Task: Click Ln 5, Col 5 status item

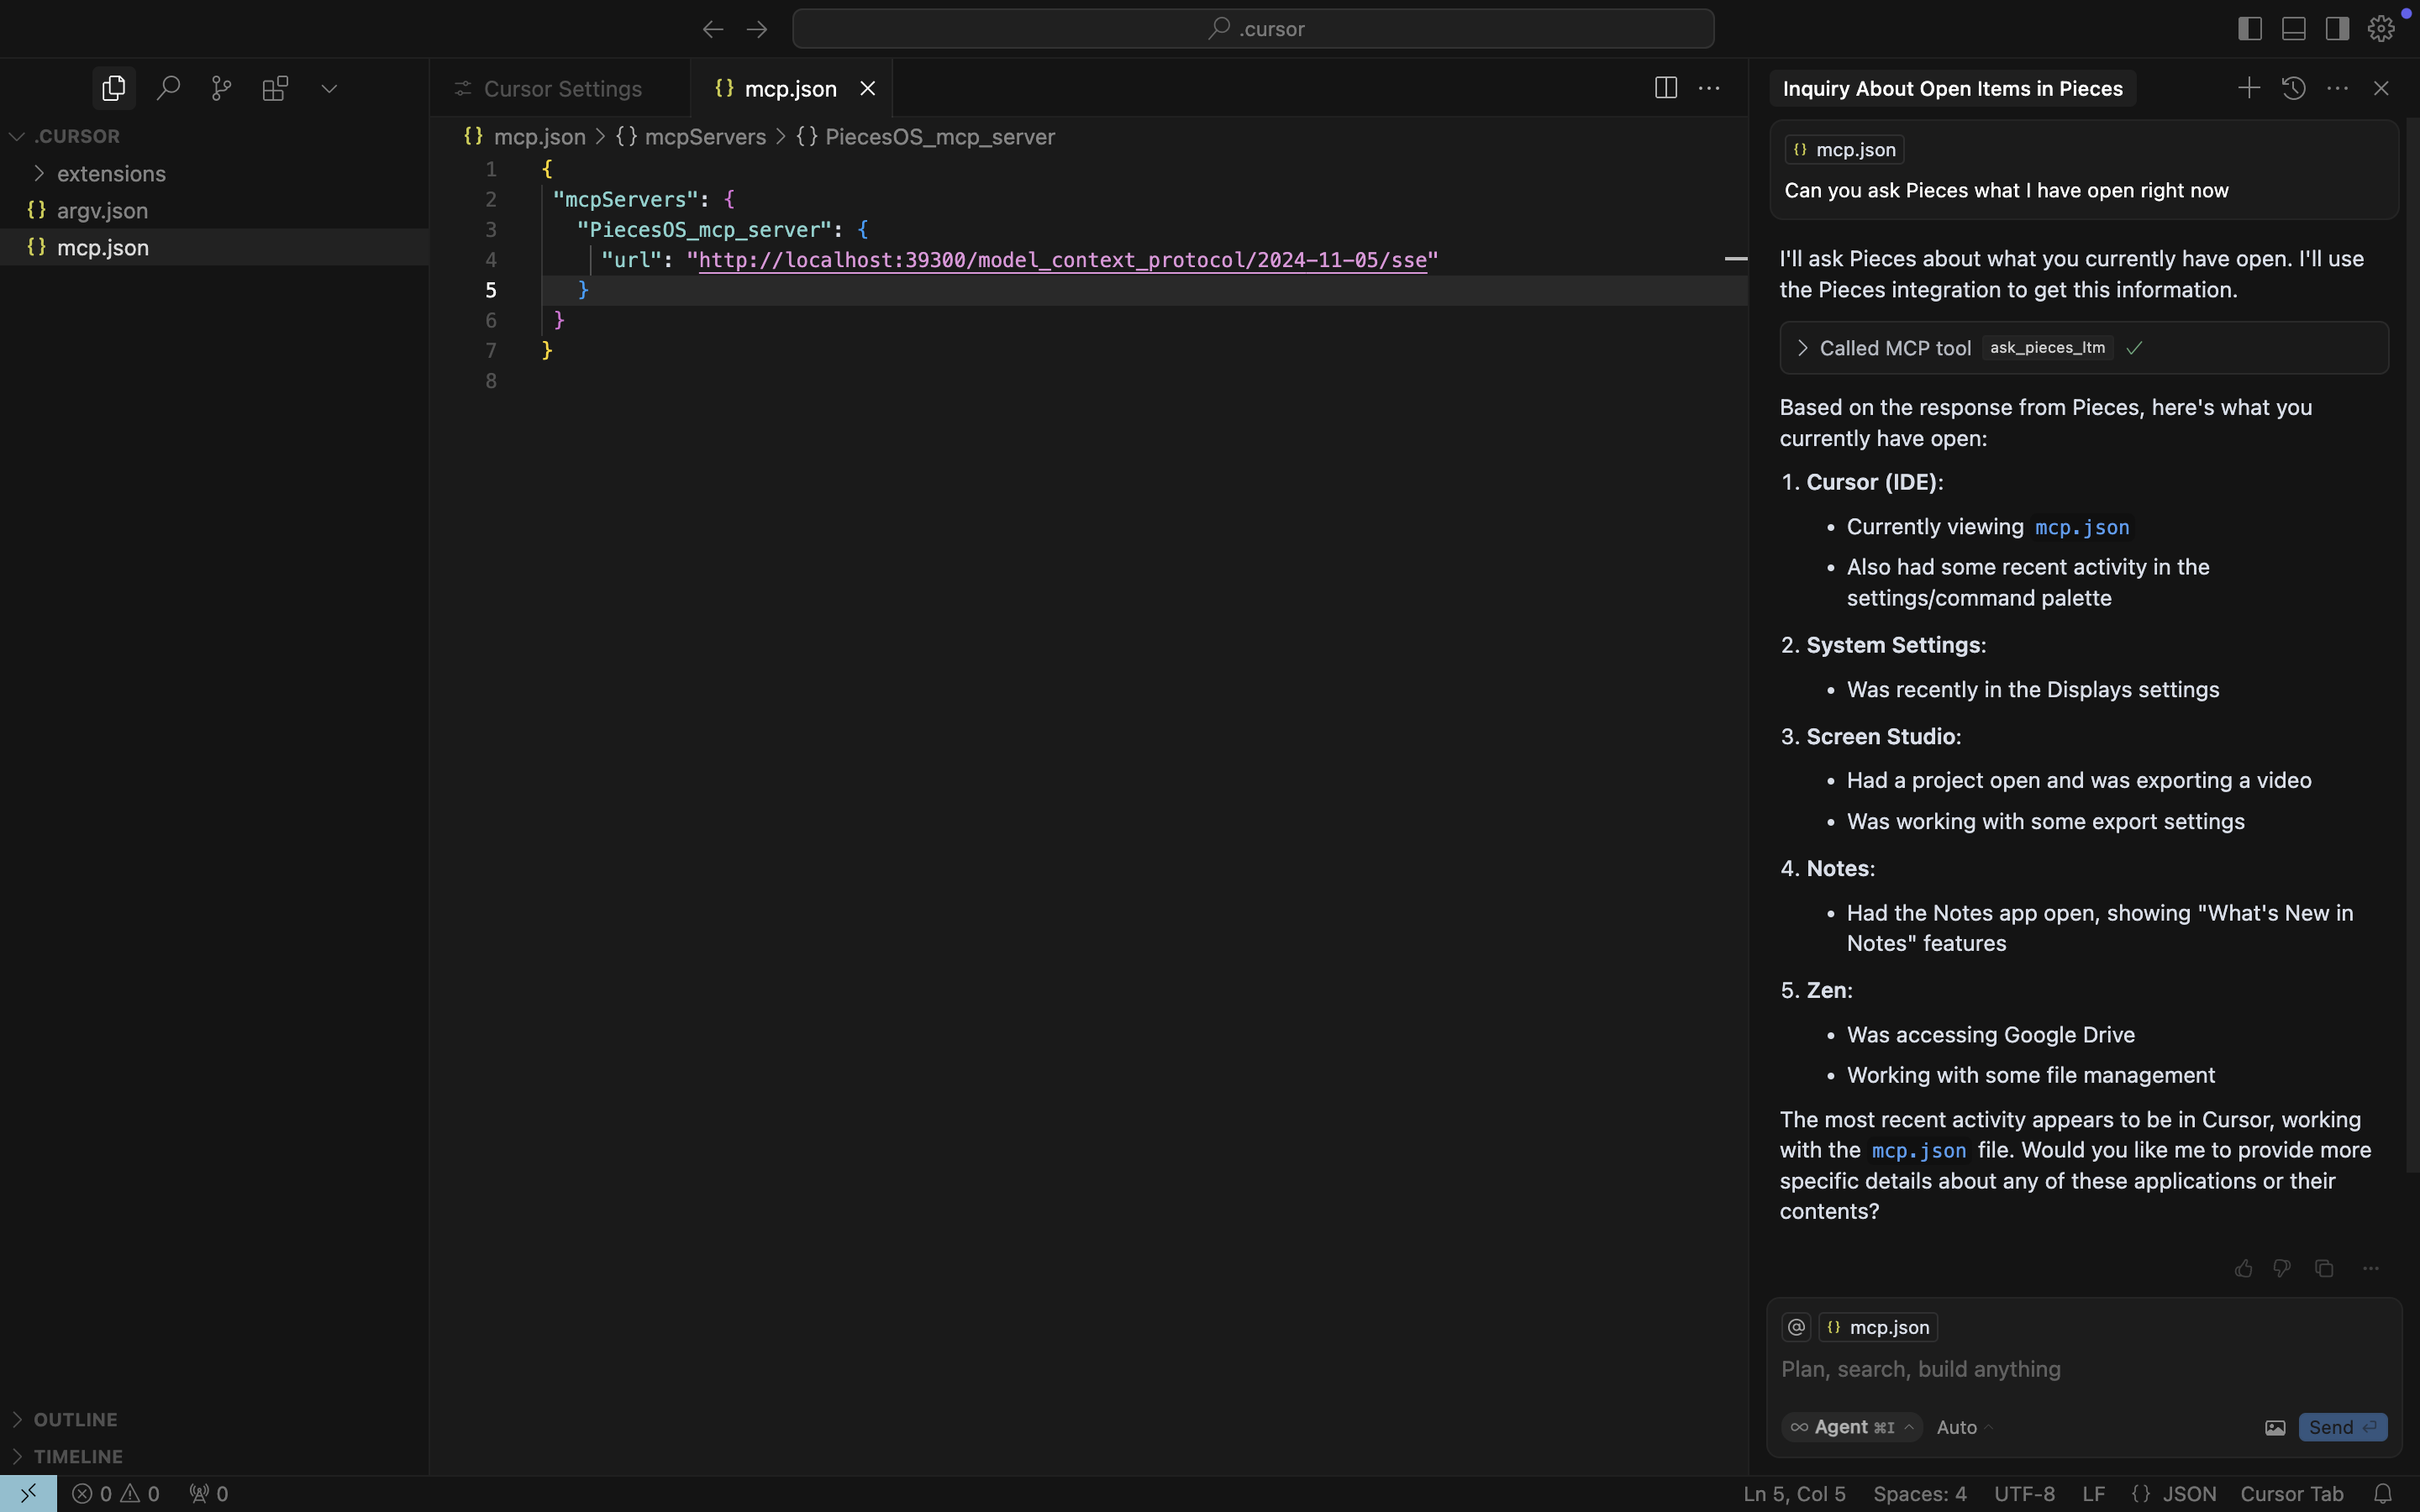Action: (x=1794, y=1493)
